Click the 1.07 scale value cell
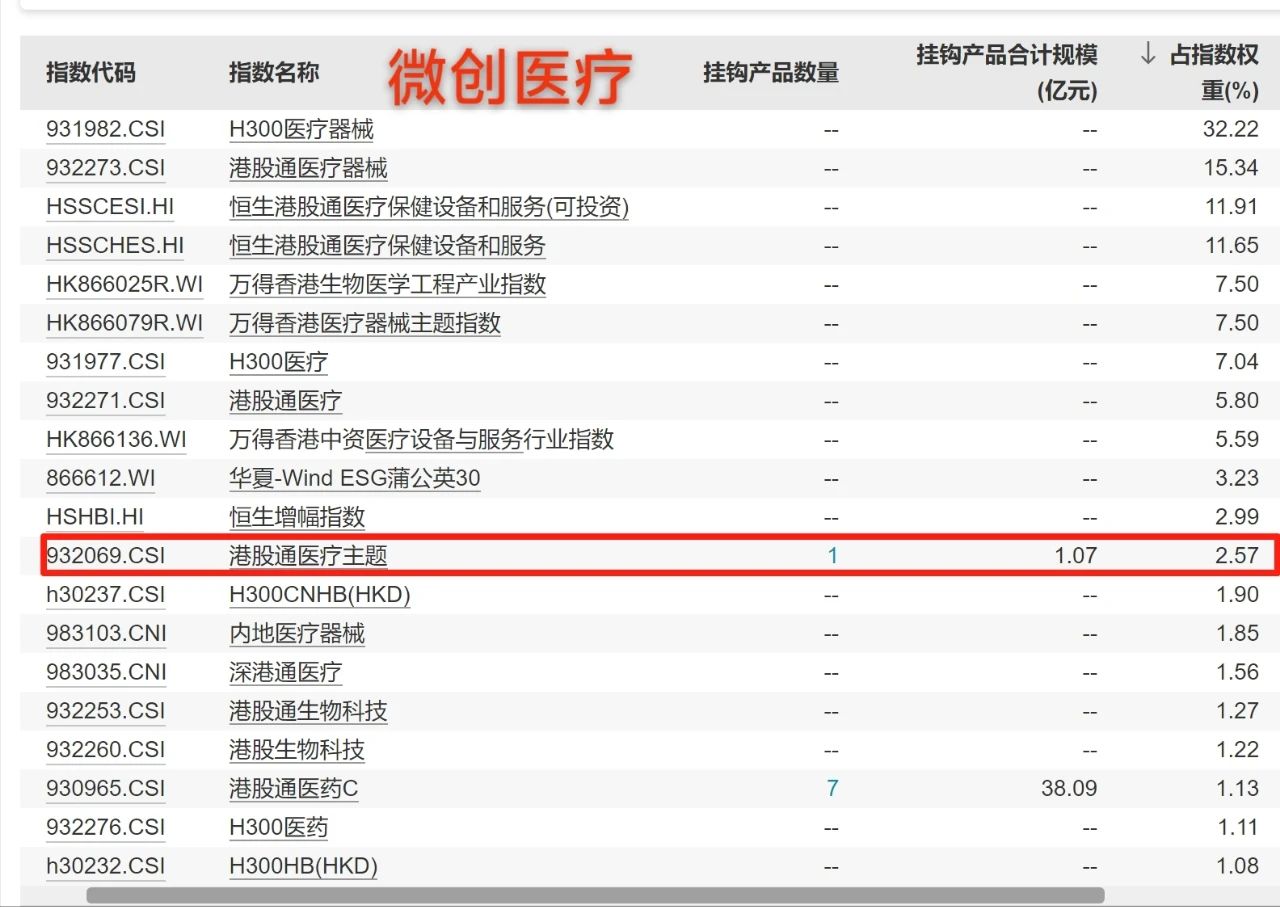This screenshot has height=907, width=1280. point(1075,555)
